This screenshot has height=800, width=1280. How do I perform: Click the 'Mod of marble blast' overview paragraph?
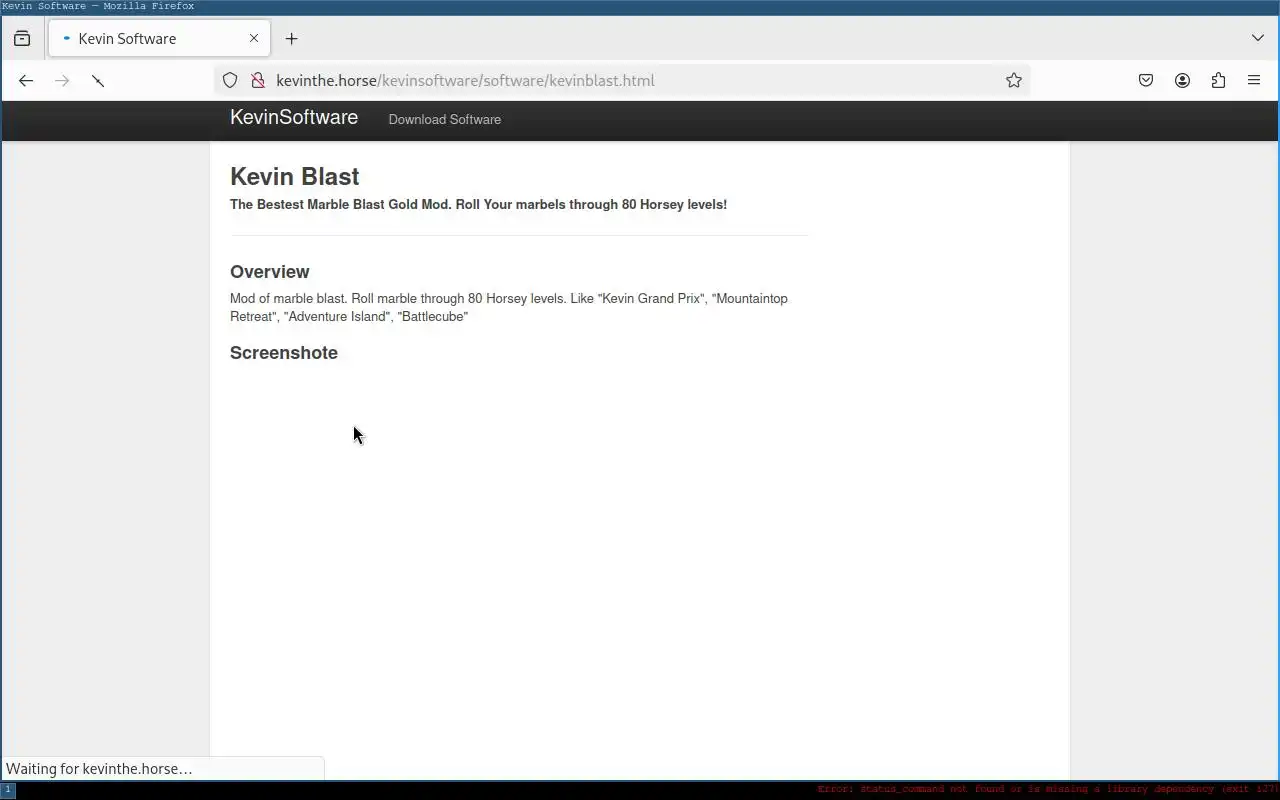point(509,307)
